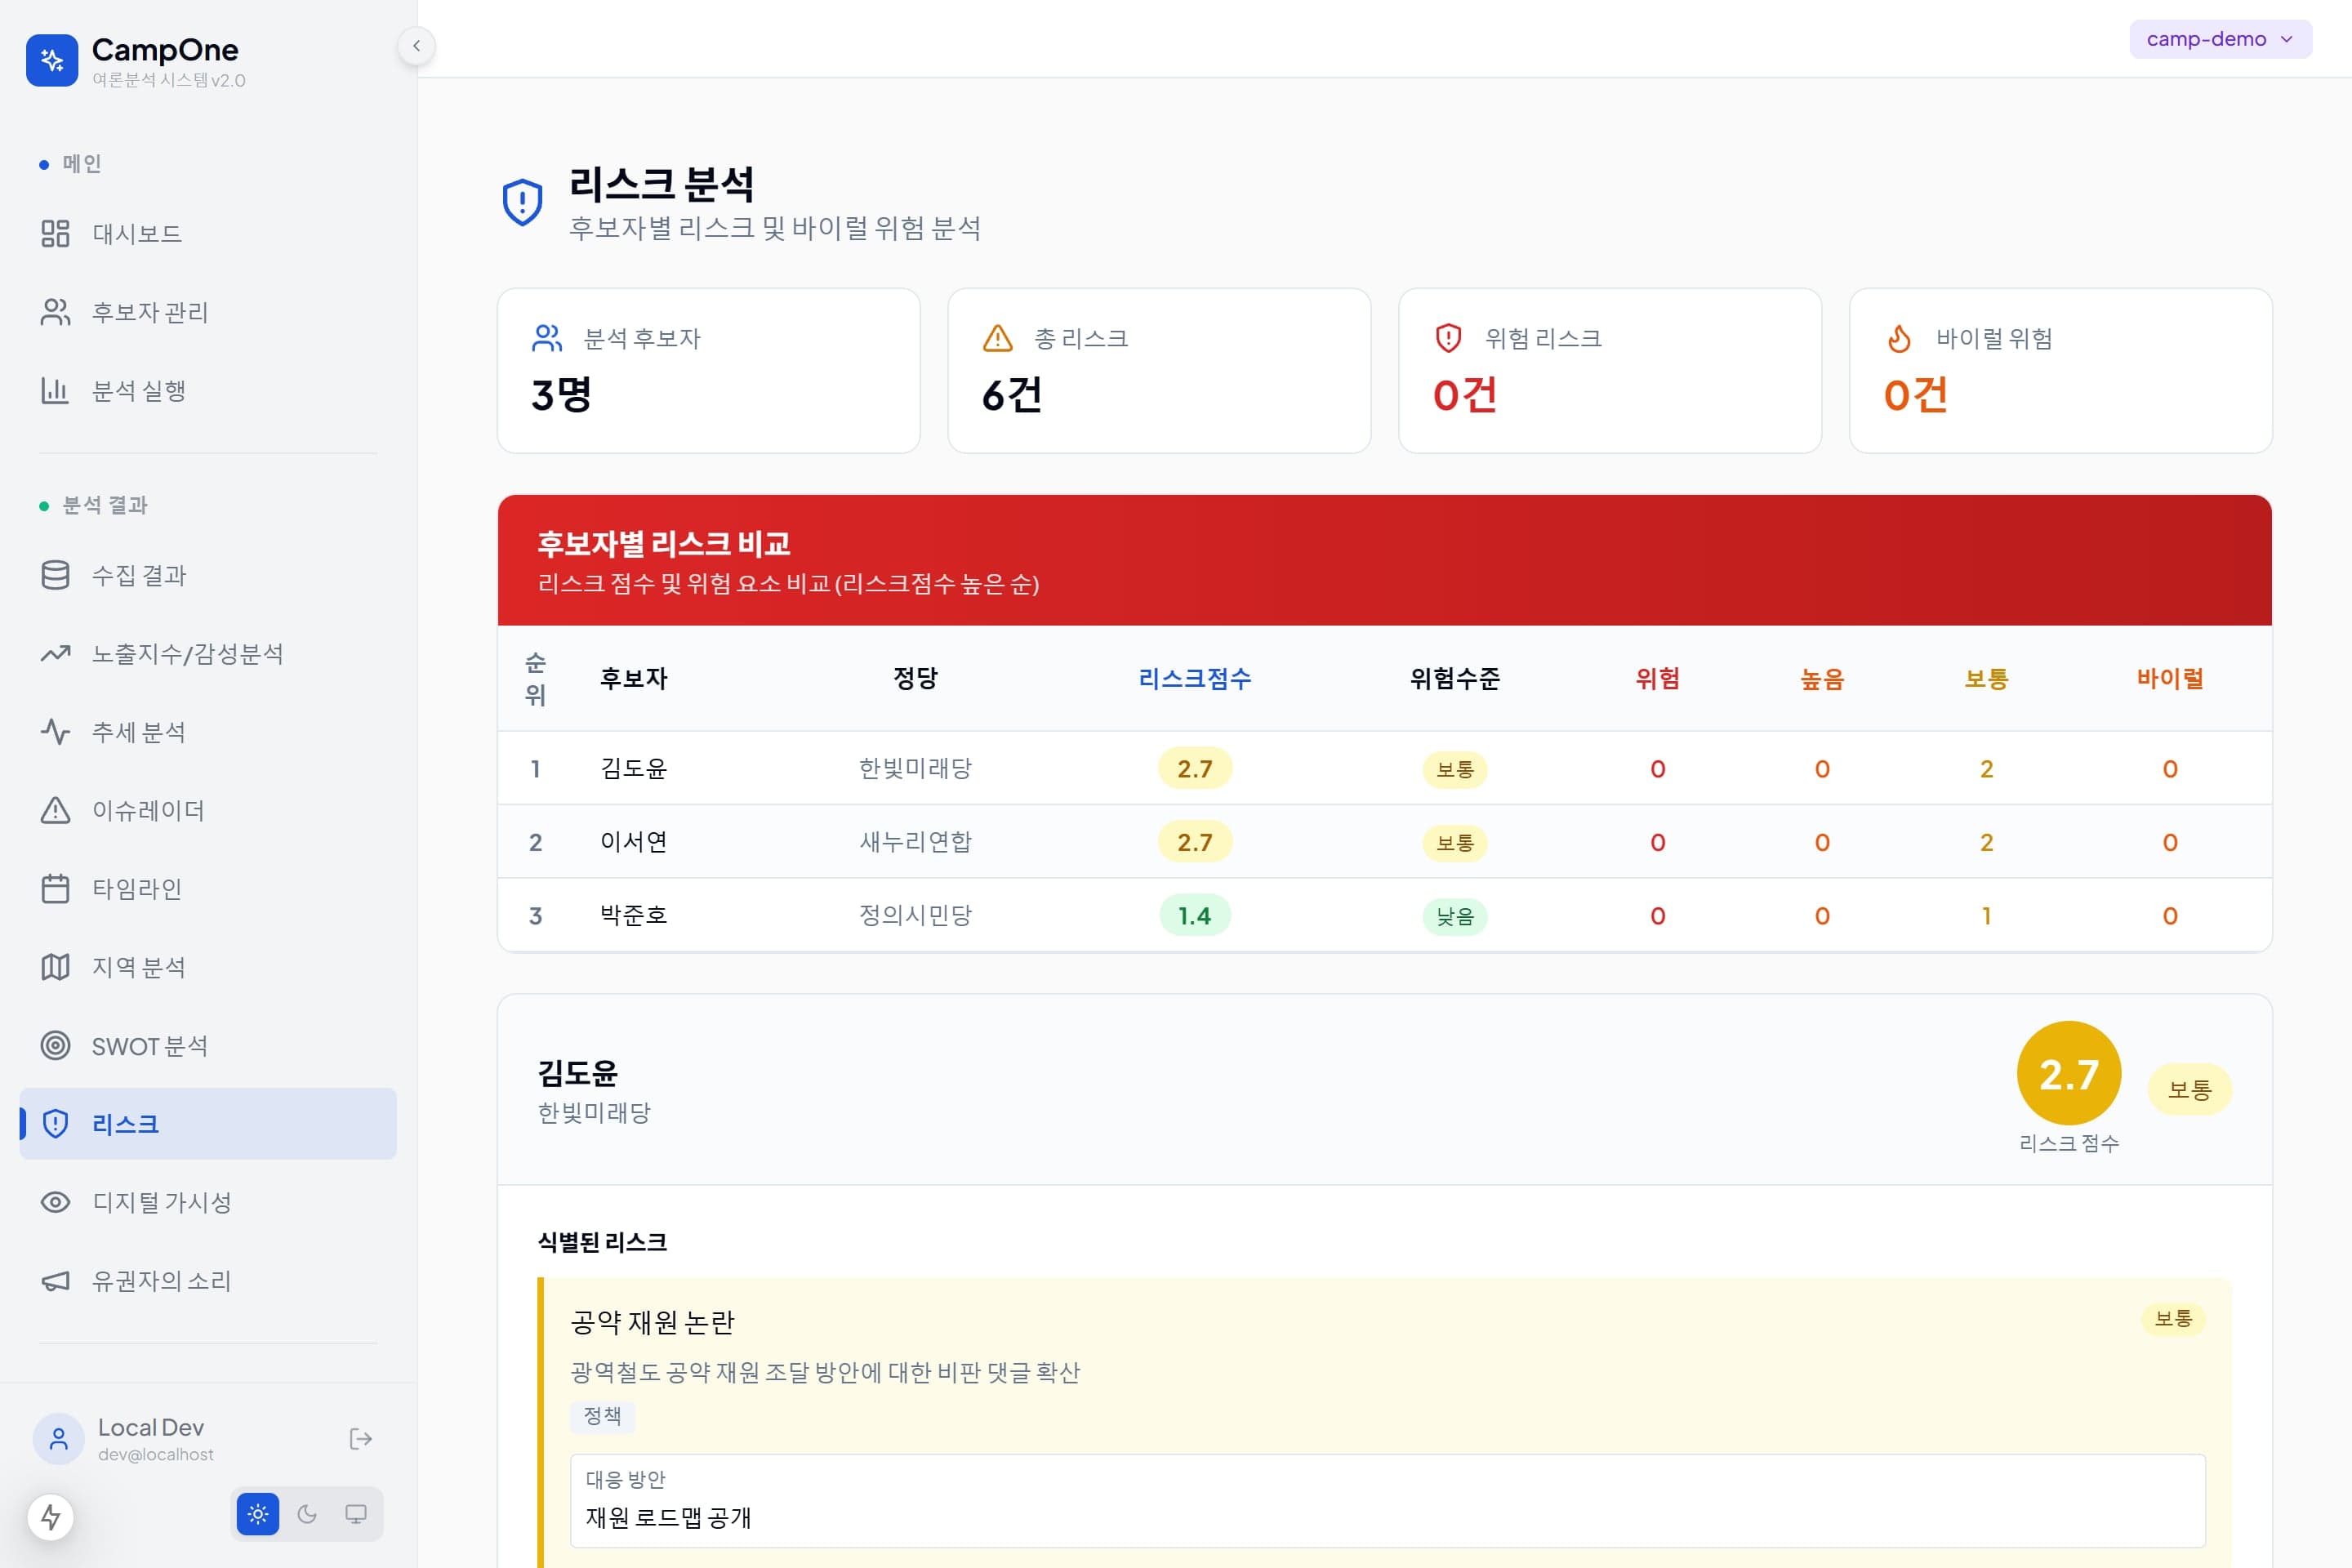Click the 정책 tag

(x=602, y=1416)
